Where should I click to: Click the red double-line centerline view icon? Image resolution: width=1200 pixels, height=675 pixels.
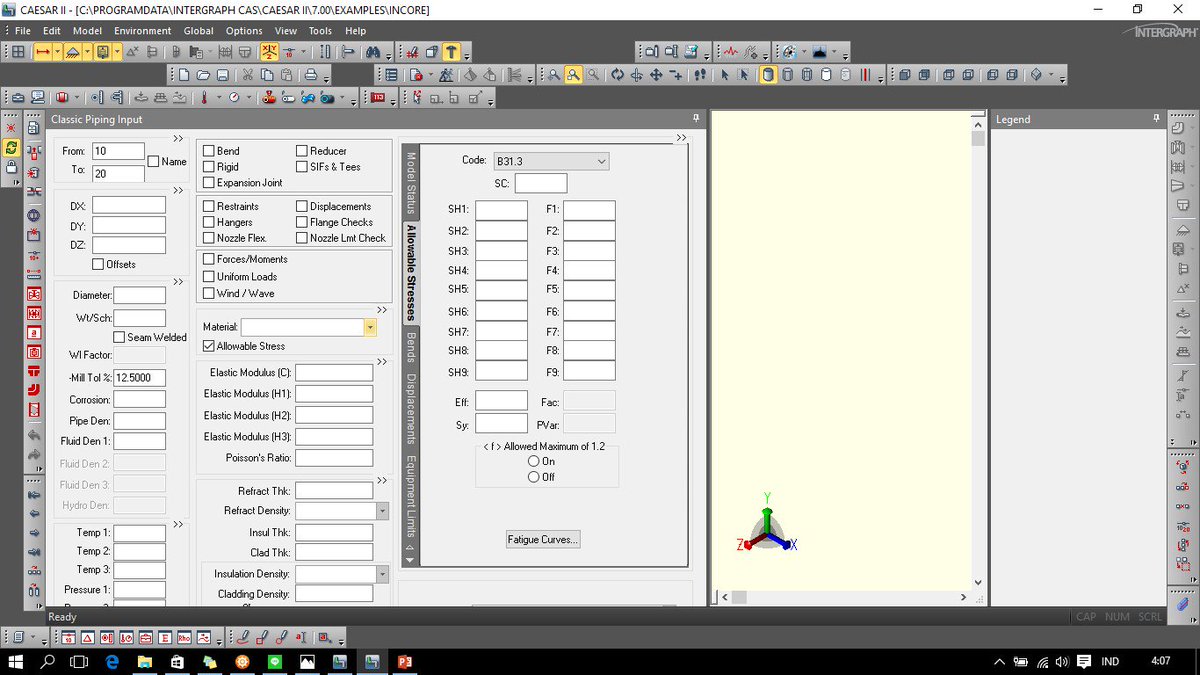point(866,75)
